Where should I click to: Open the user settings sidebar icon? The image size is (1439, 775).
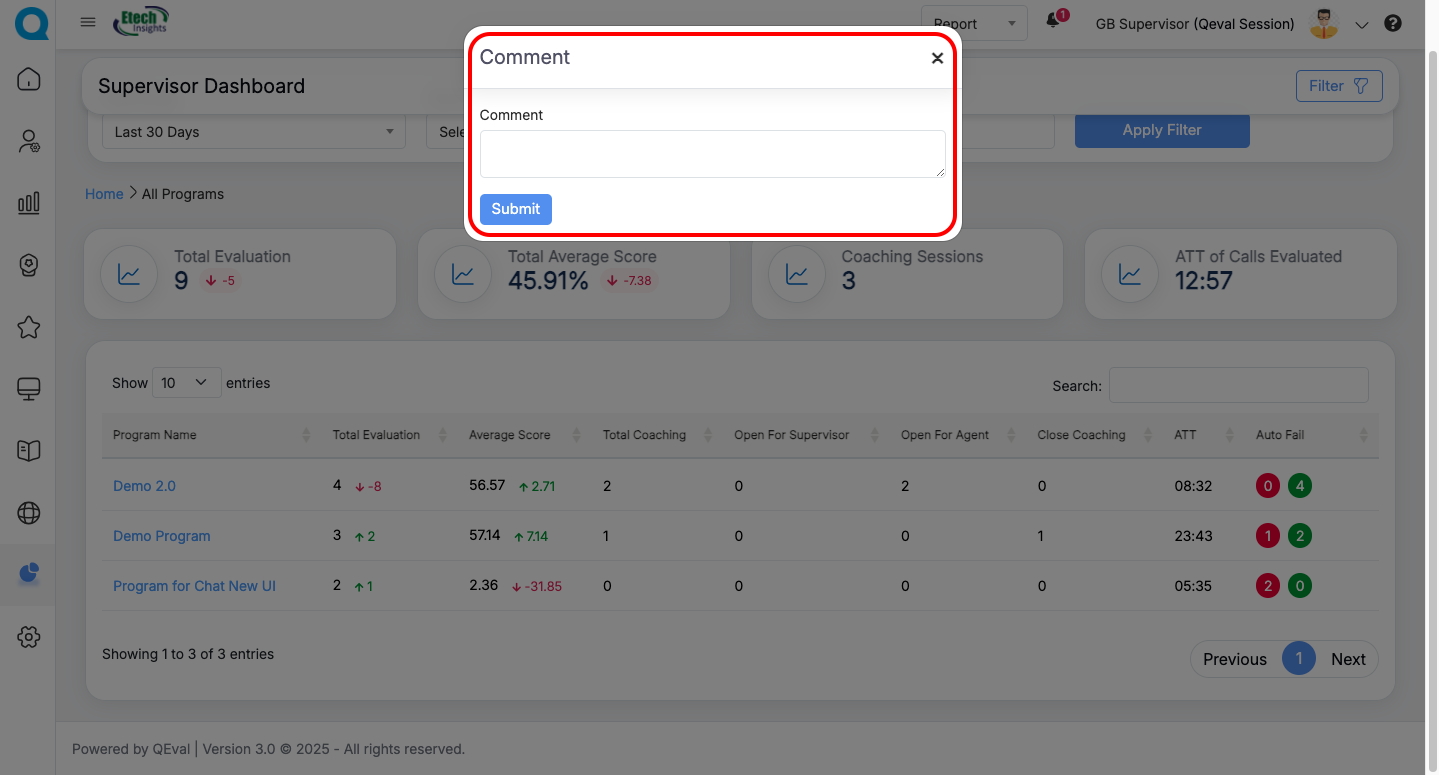(x=29, y=141)
